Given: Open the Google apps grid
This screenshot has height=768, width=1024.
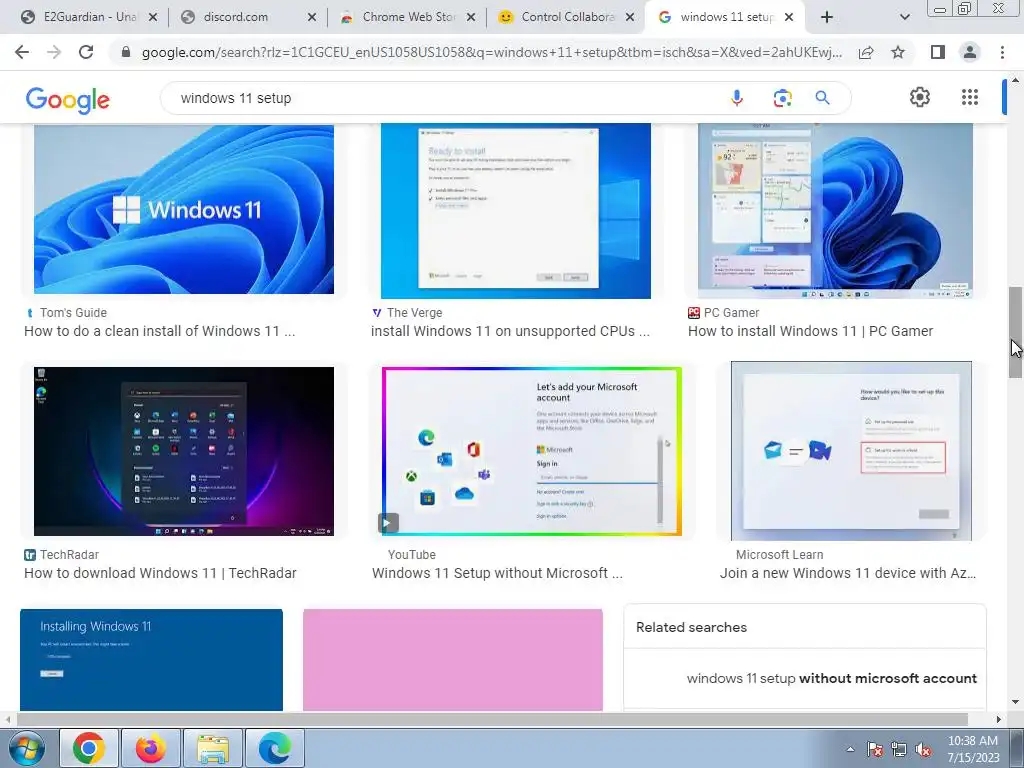Looking at the screenshot, I should pyautogui.click(x=970, y=97).
